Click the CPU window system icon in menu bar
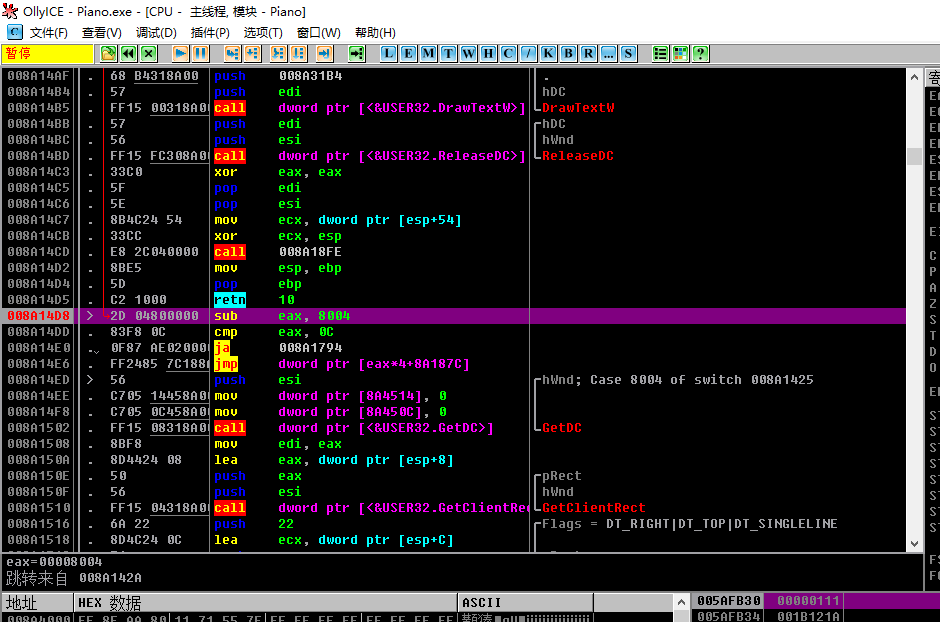 tap(14, 32)
